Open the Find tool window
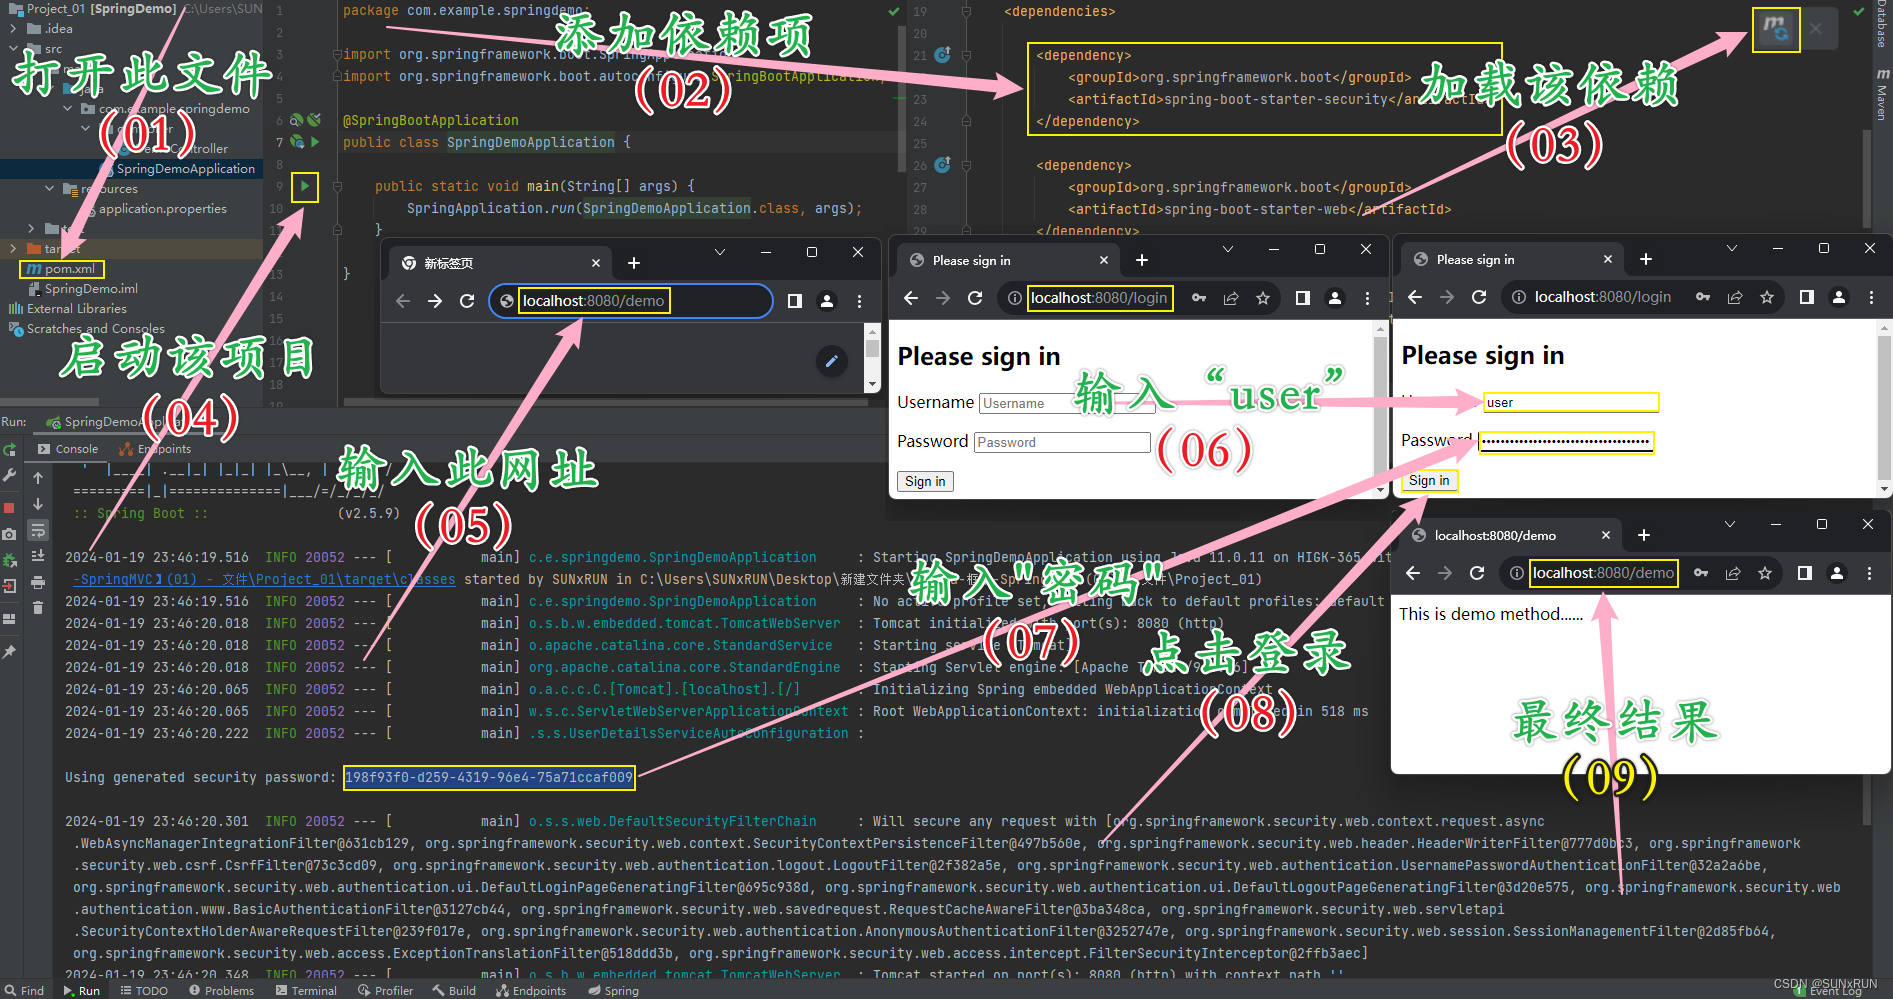1893x999 pixels. [24, 991]
